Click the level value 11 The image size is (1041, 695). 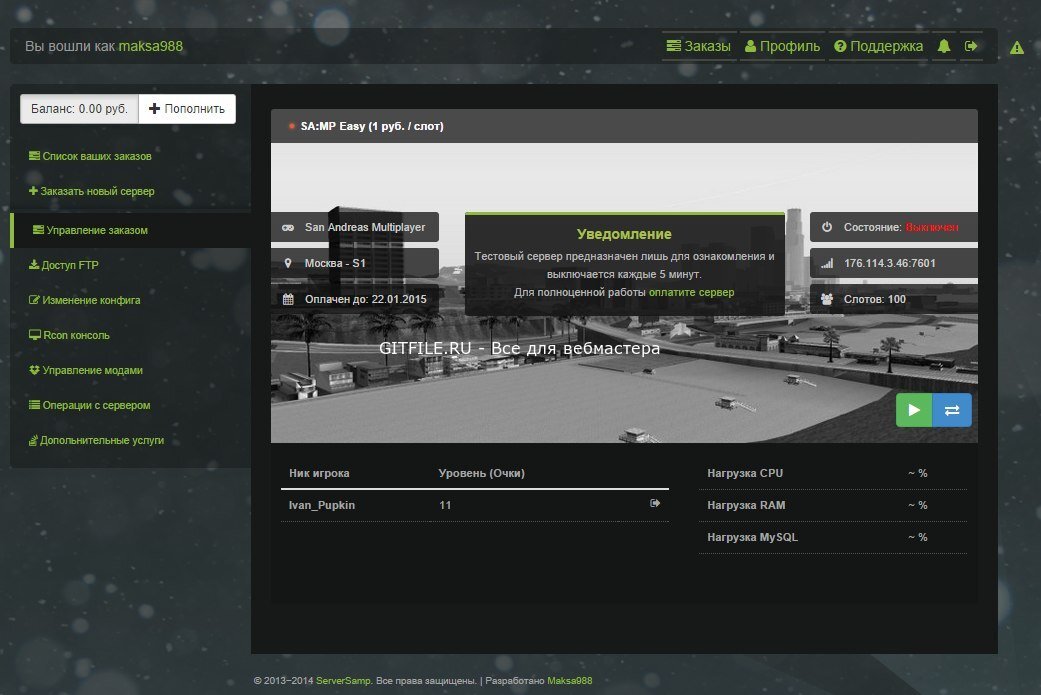pyautogui.click(x=445, y=505)
